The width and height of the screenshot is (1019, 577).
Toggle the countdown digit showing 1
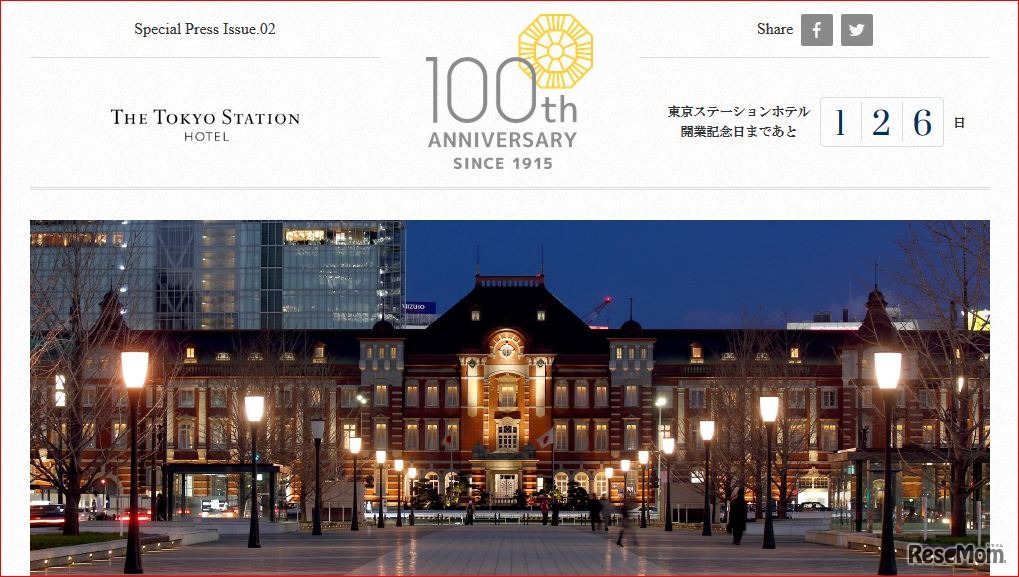(x=841, y=121)
